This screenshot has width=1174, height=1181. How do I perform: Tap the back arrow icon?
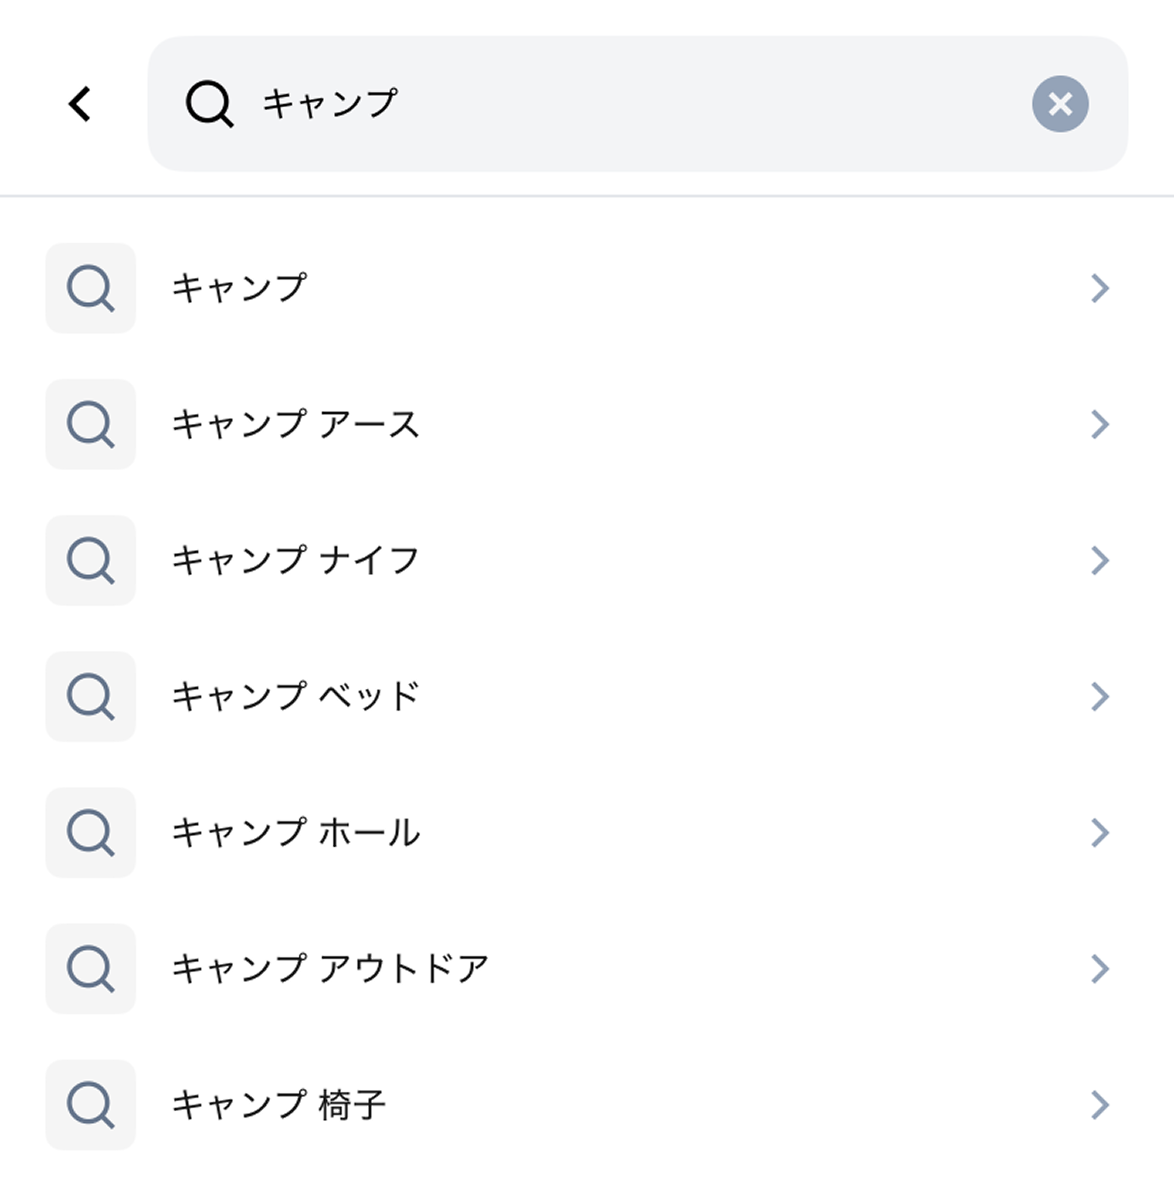point(80,104)
